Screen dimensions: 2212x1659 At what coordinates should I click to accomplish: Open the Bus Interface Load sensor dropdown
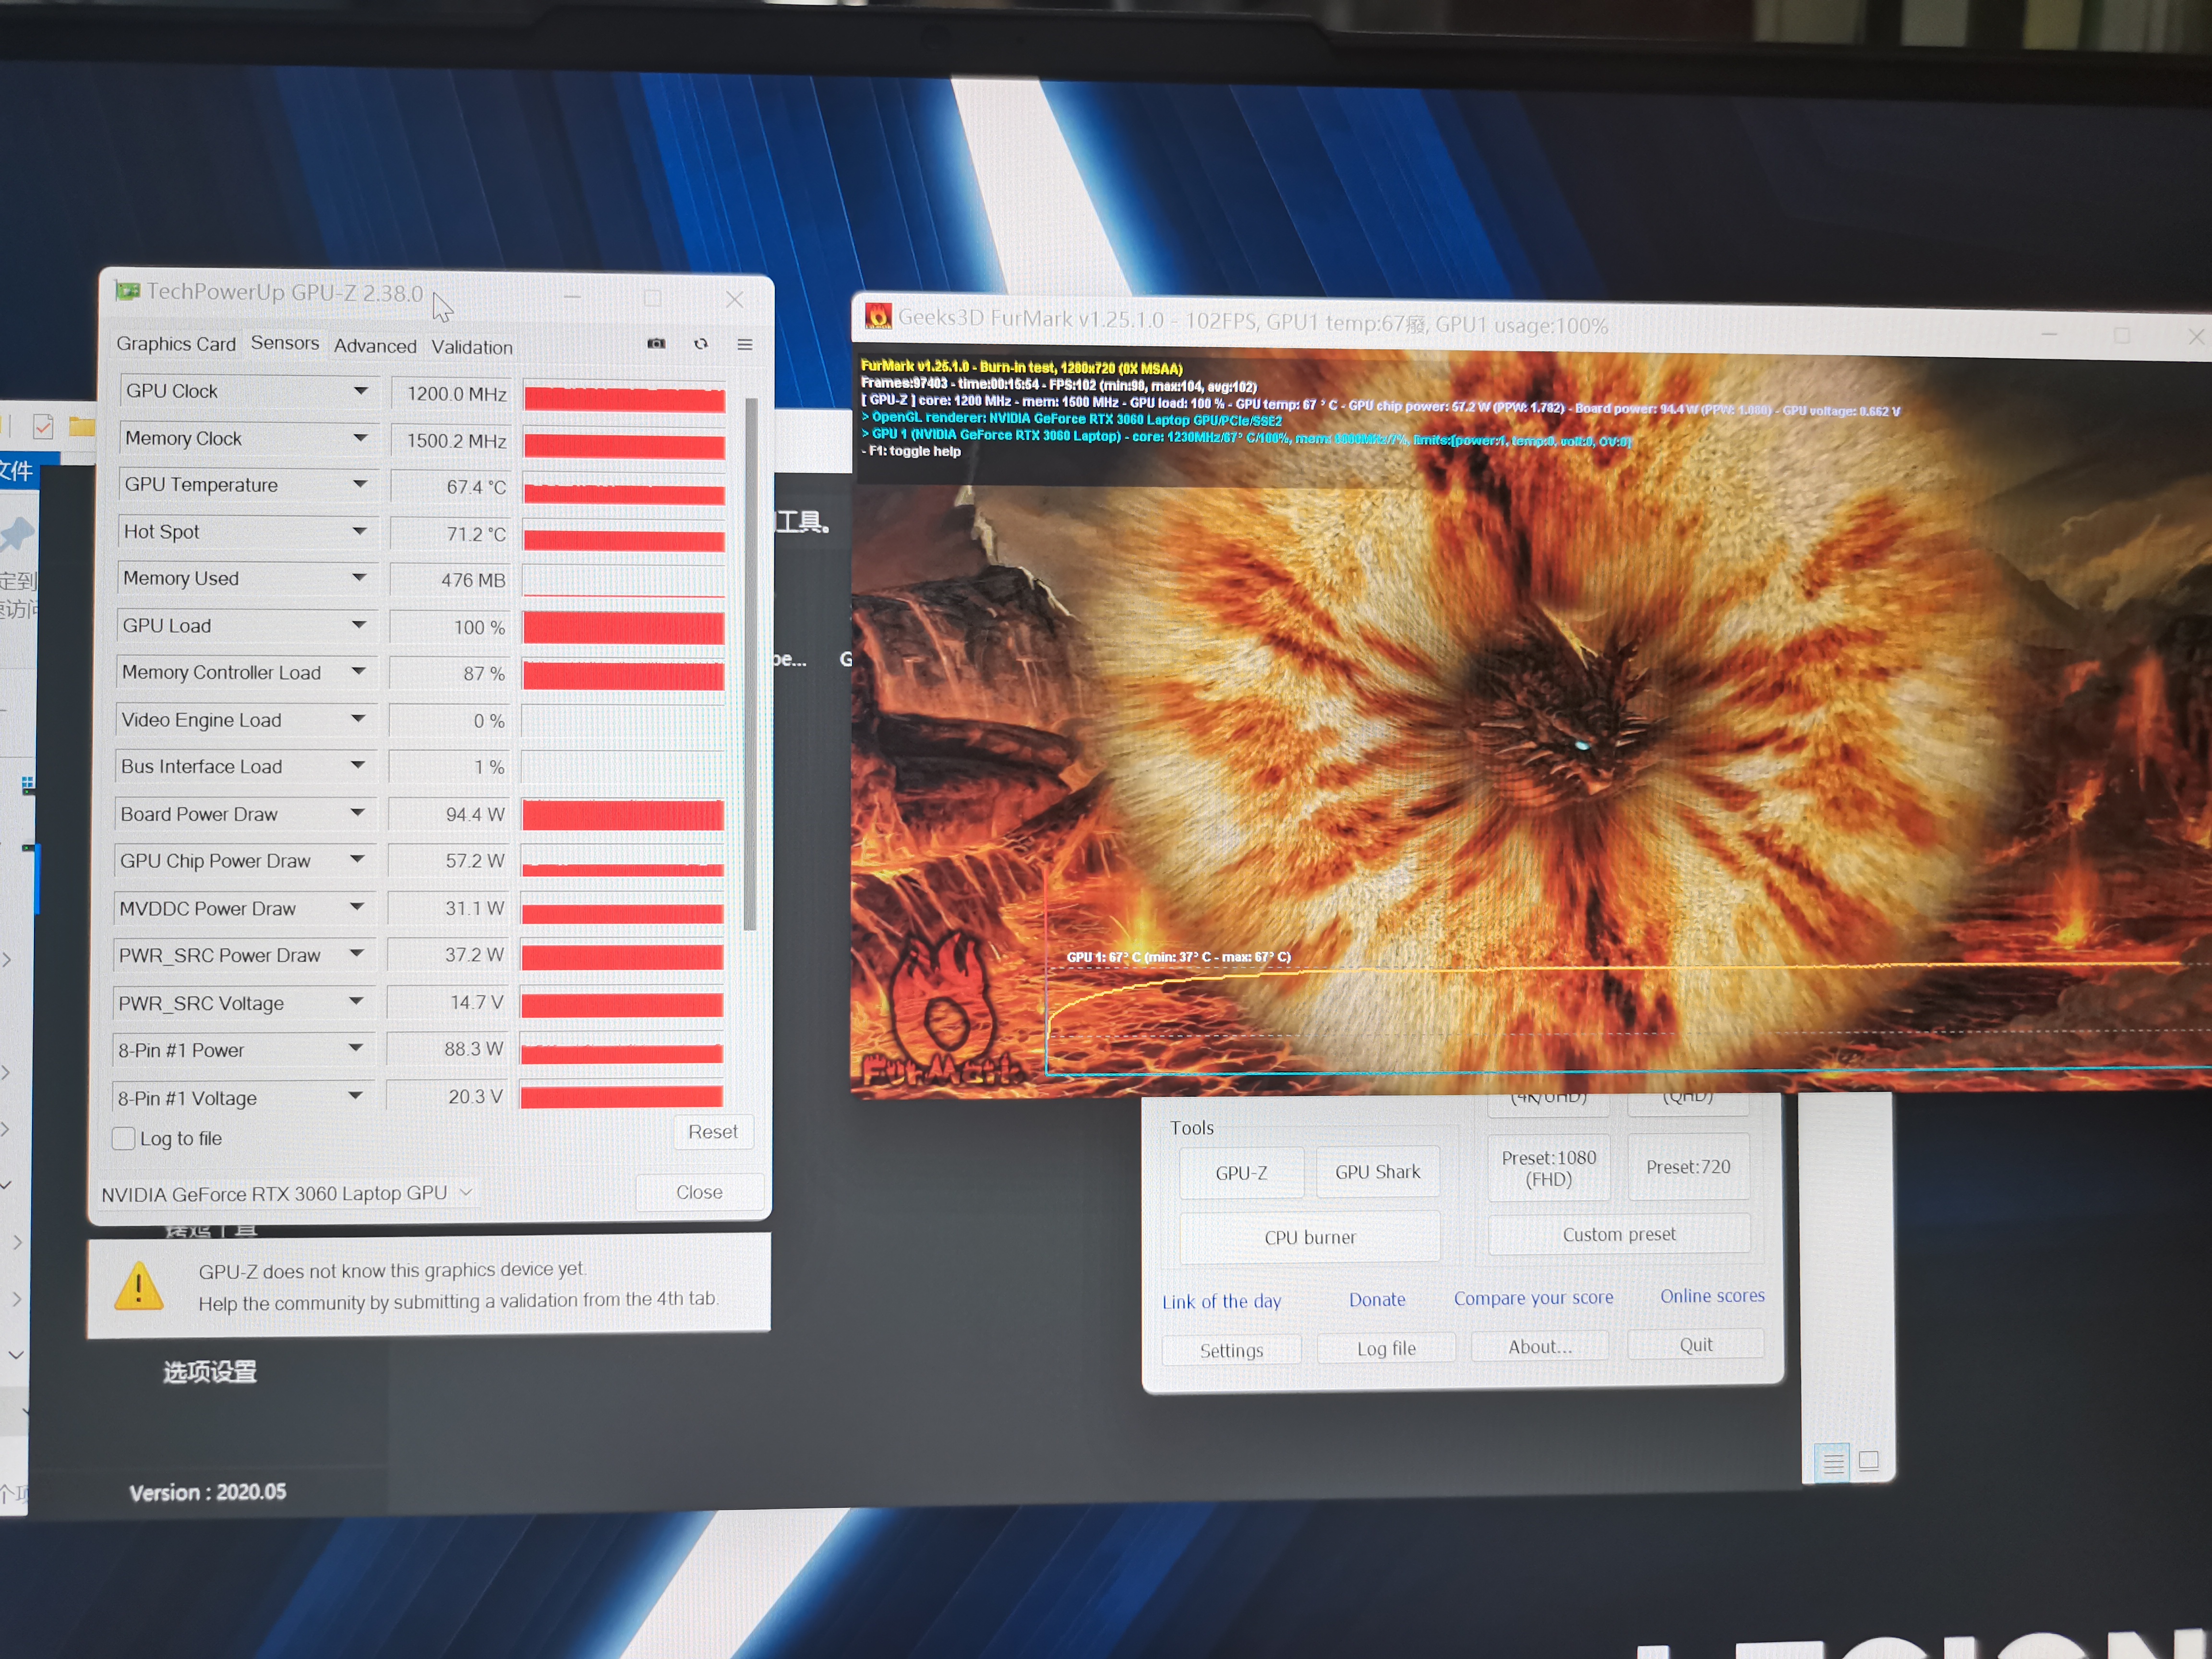click(x=357, y=765)
